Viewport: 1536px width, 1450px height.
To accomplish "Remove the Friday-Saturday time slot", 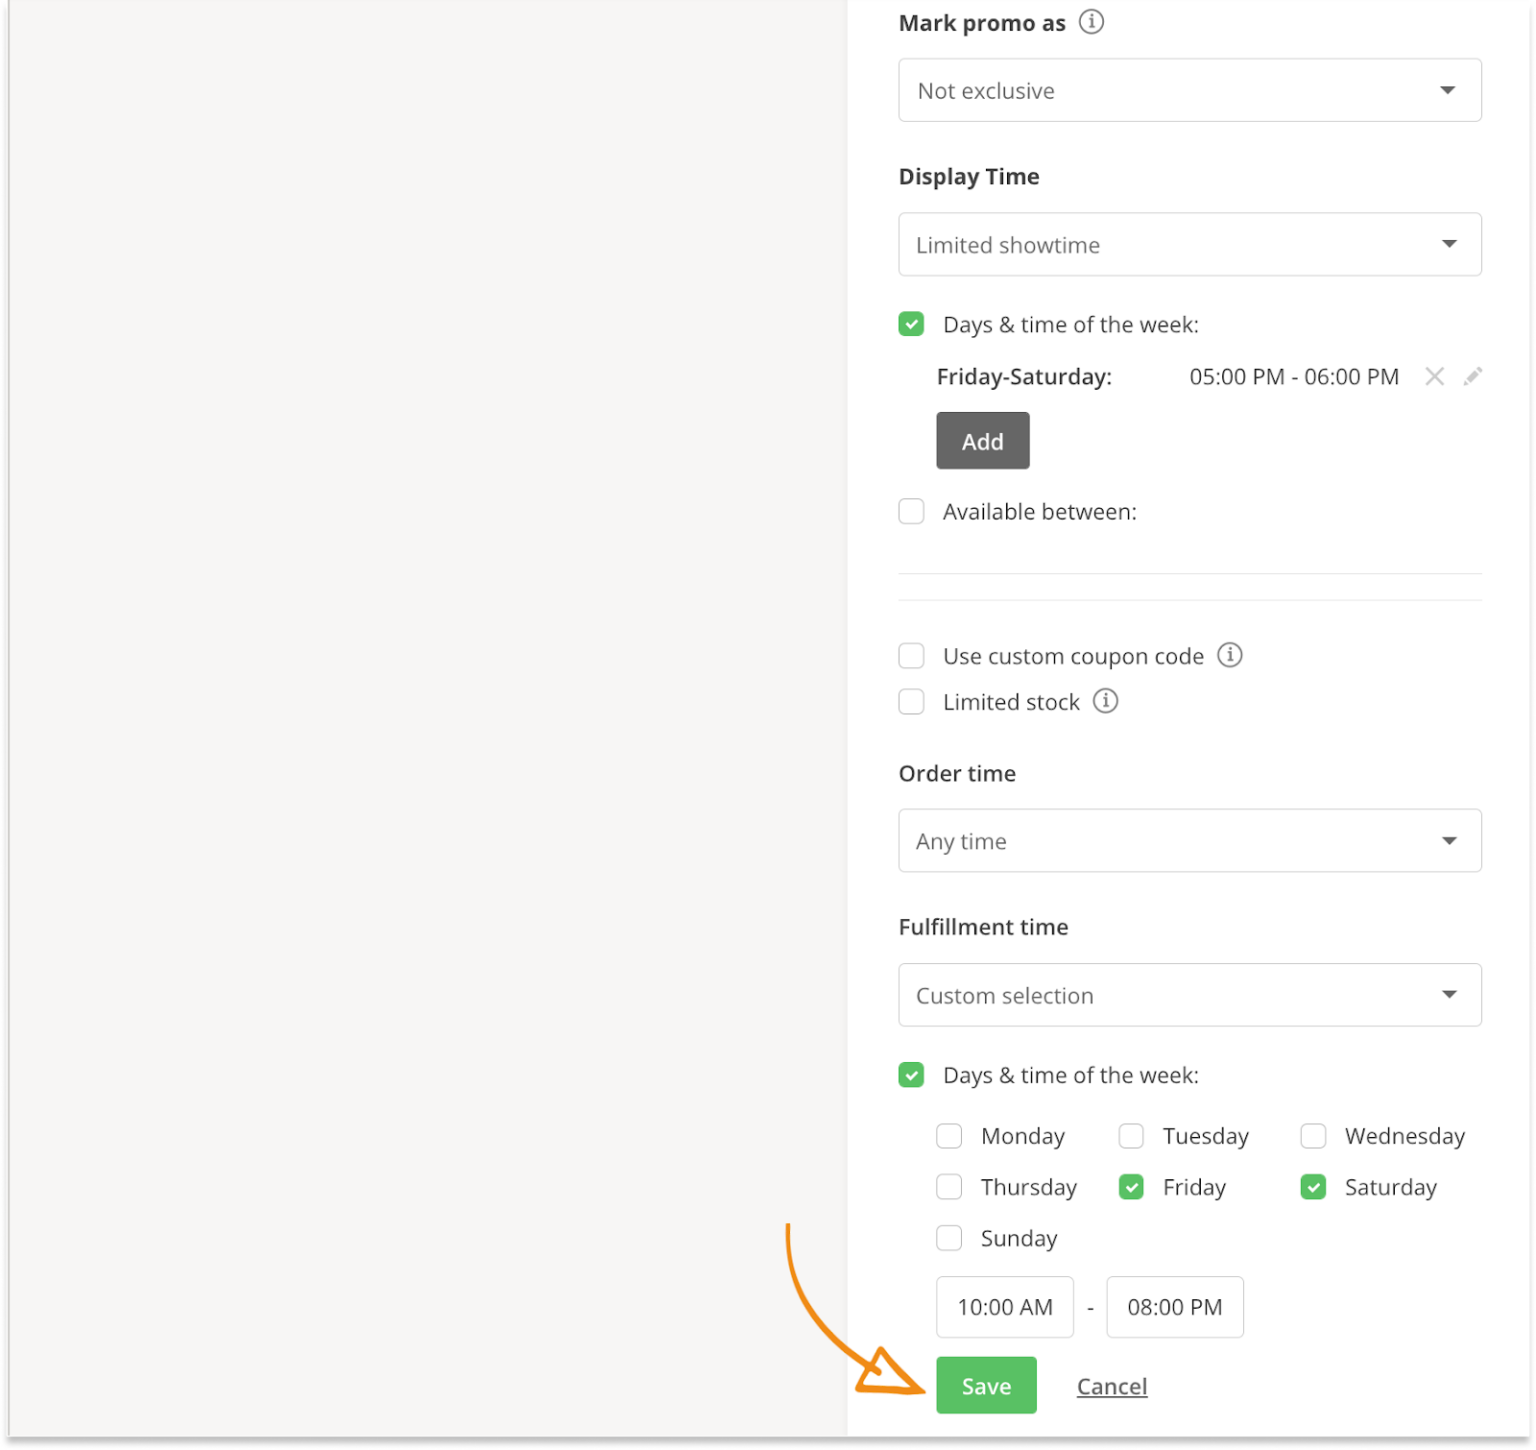I will [x=1434, y=377].
